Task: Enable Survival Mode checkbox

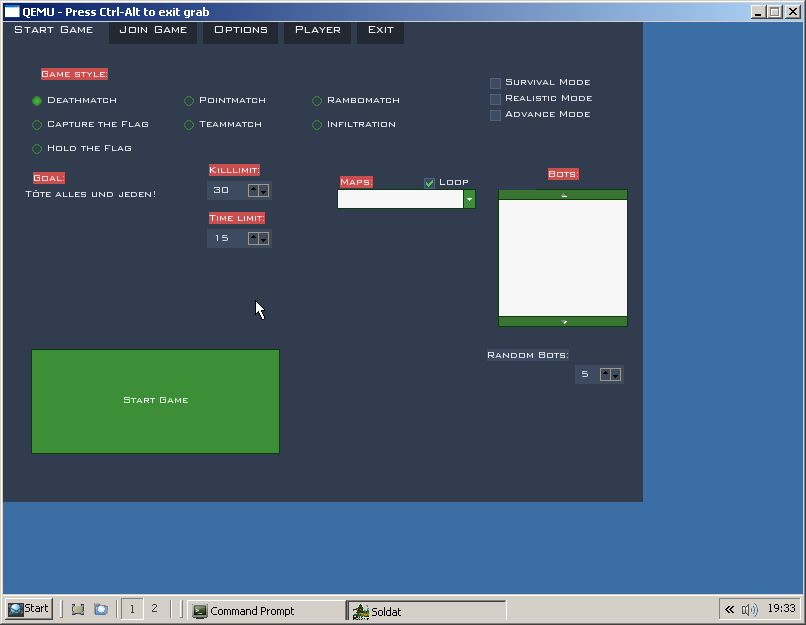Action: [x=495, y=83]
